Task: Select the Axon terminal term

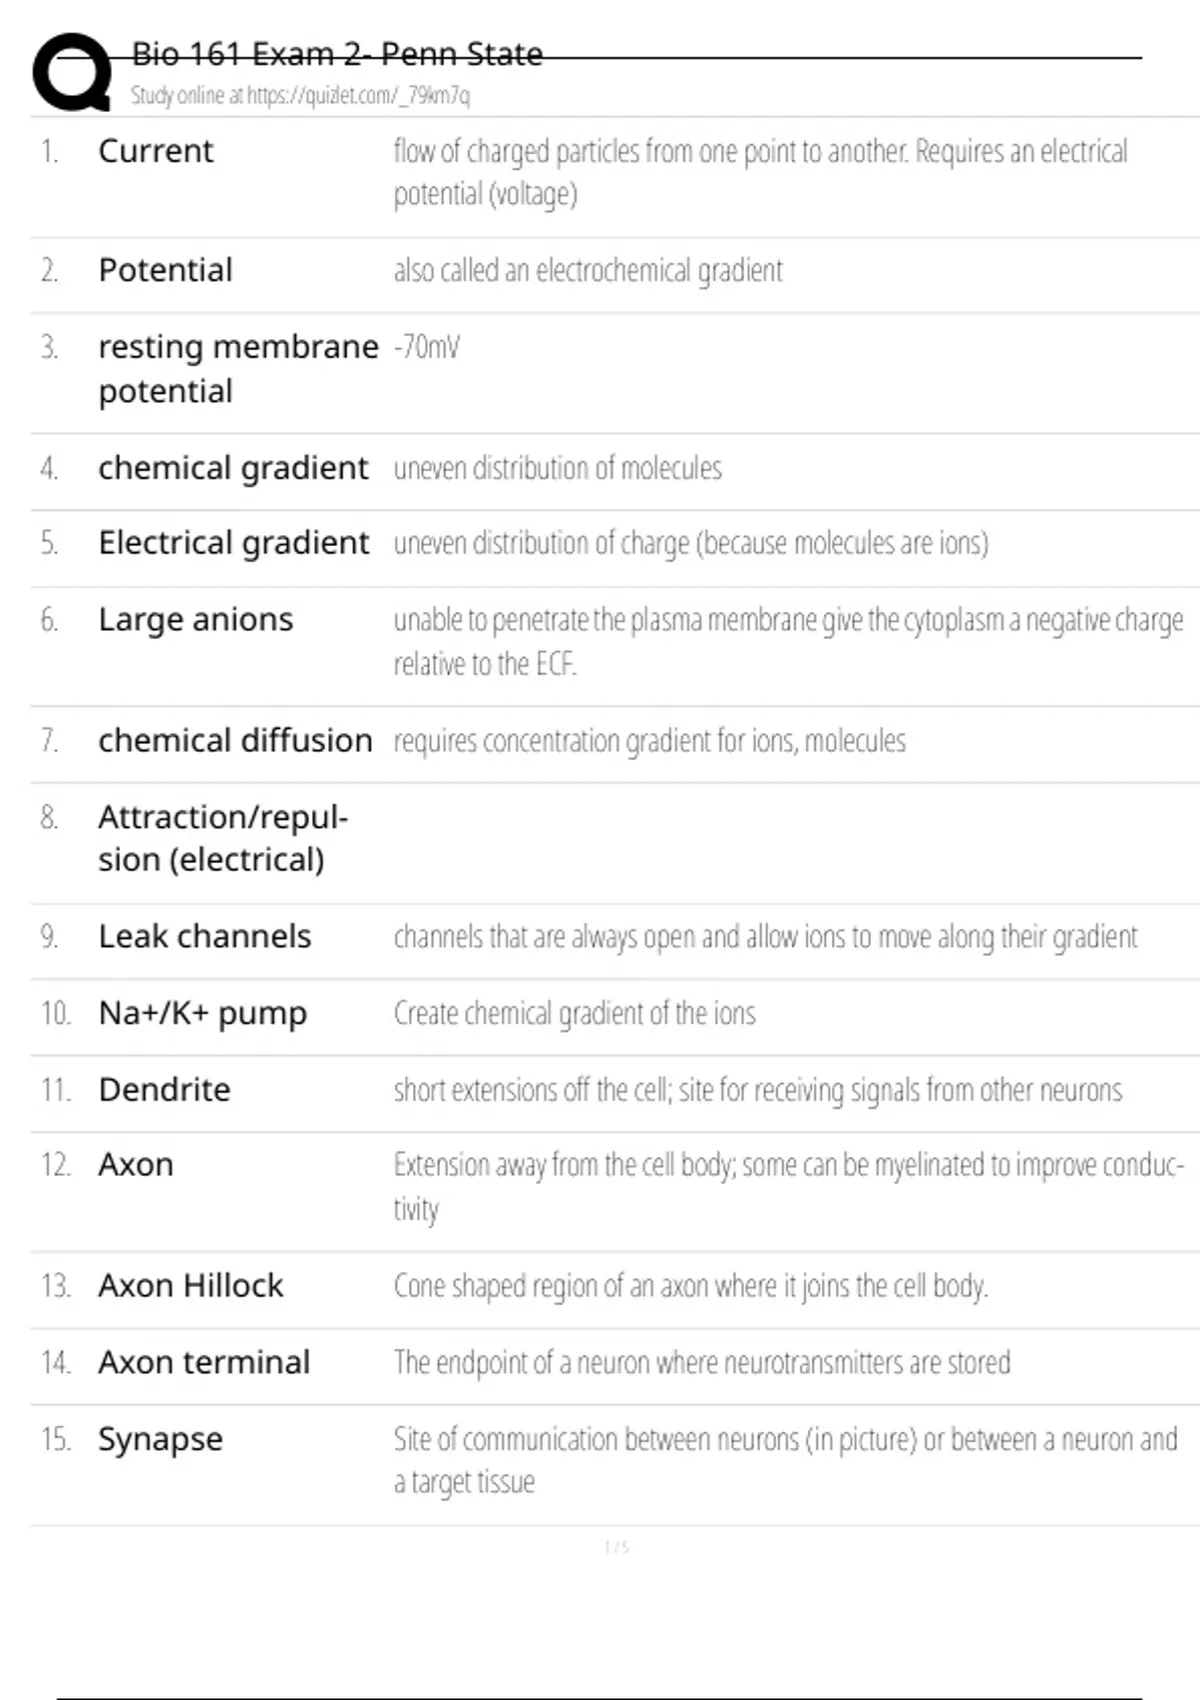Action: [x=204, y=1363]
